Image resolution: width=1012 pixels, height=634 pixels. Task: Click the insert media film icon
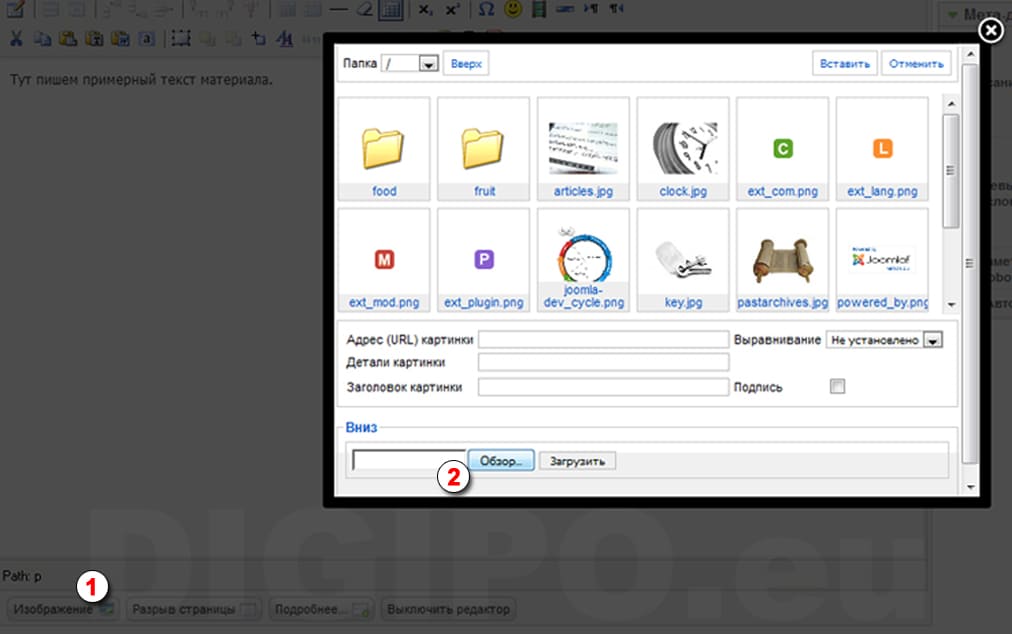click(540, 10)
